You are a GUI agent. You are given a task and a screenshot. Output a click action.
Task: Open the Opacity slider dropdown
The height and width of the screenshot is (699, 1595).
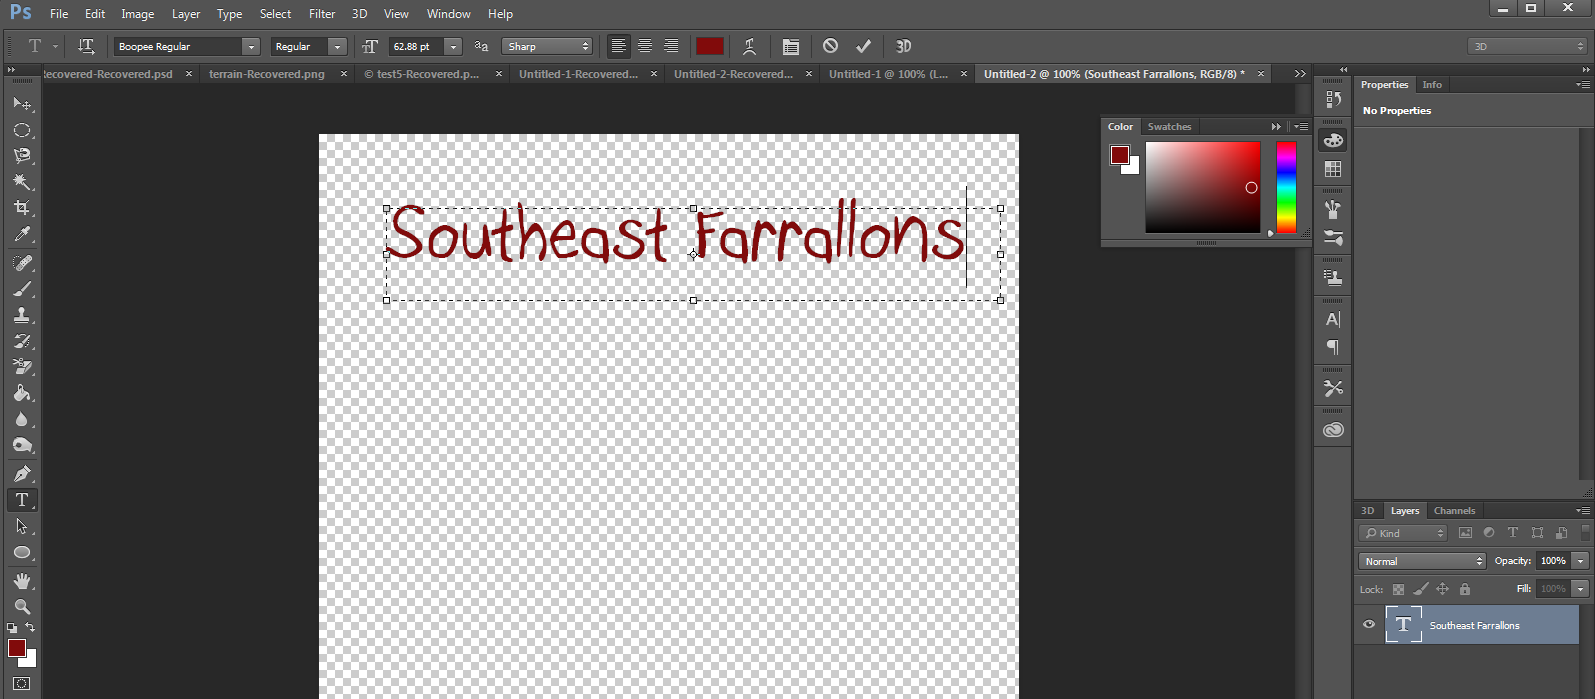1581,561
